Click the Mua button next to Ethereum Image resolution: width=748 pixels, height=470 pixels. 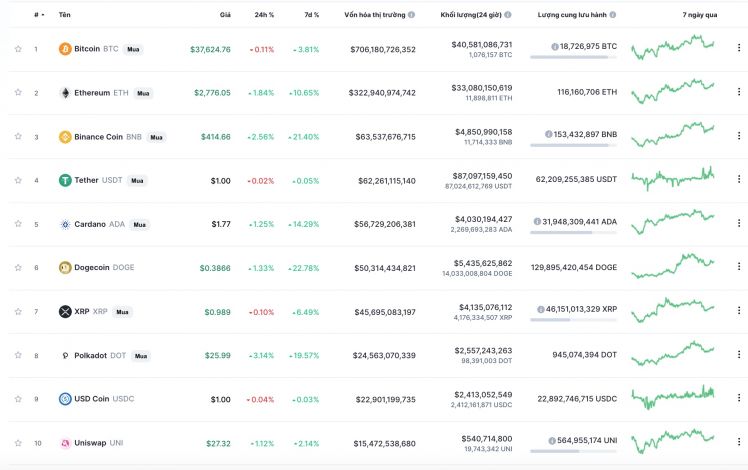[143, 93]
